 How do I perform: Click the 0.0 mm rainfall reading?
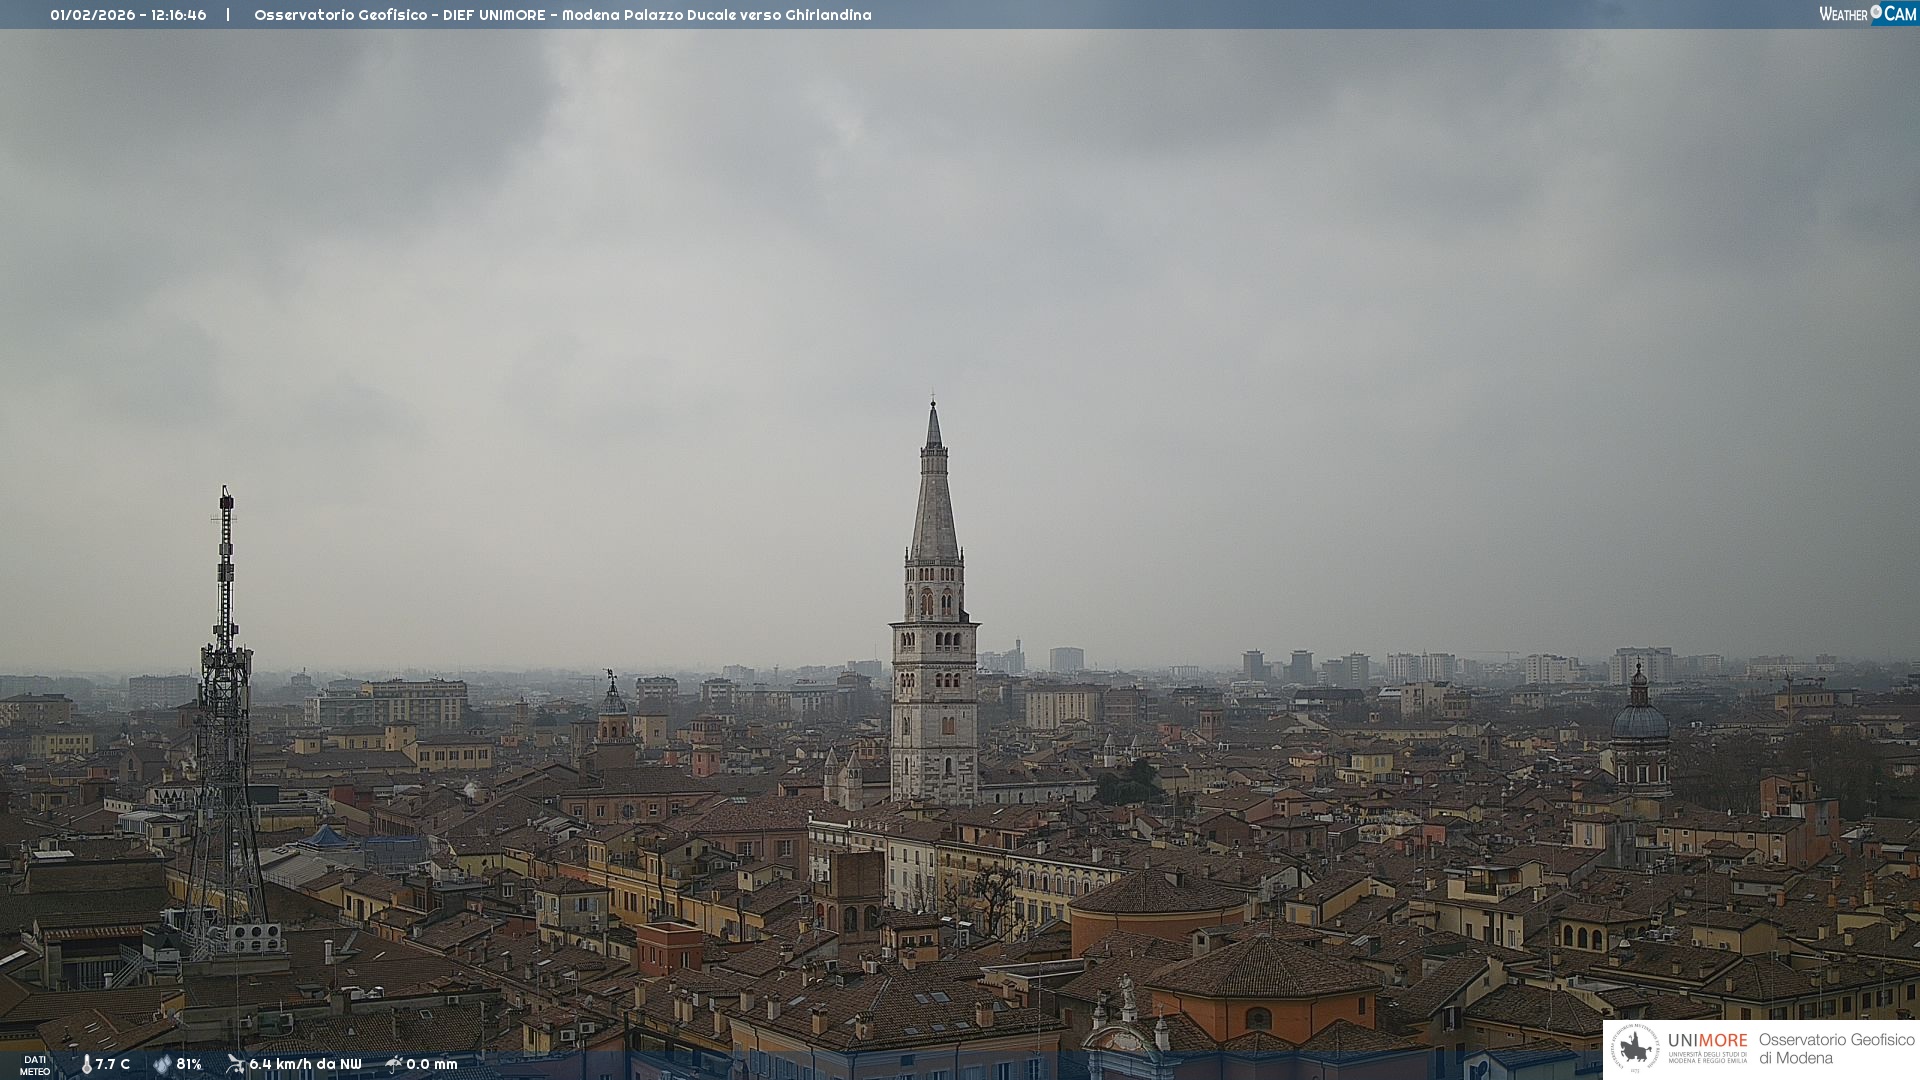[x=431, y=1065]
